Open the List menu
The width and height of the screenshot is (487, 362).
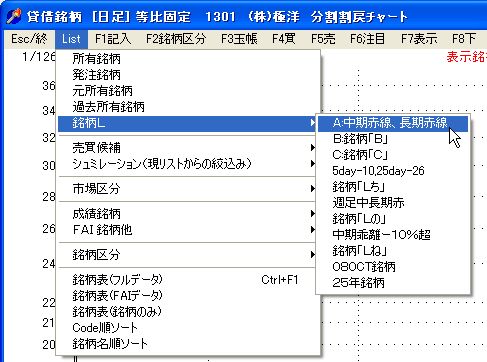pos(71,39)
